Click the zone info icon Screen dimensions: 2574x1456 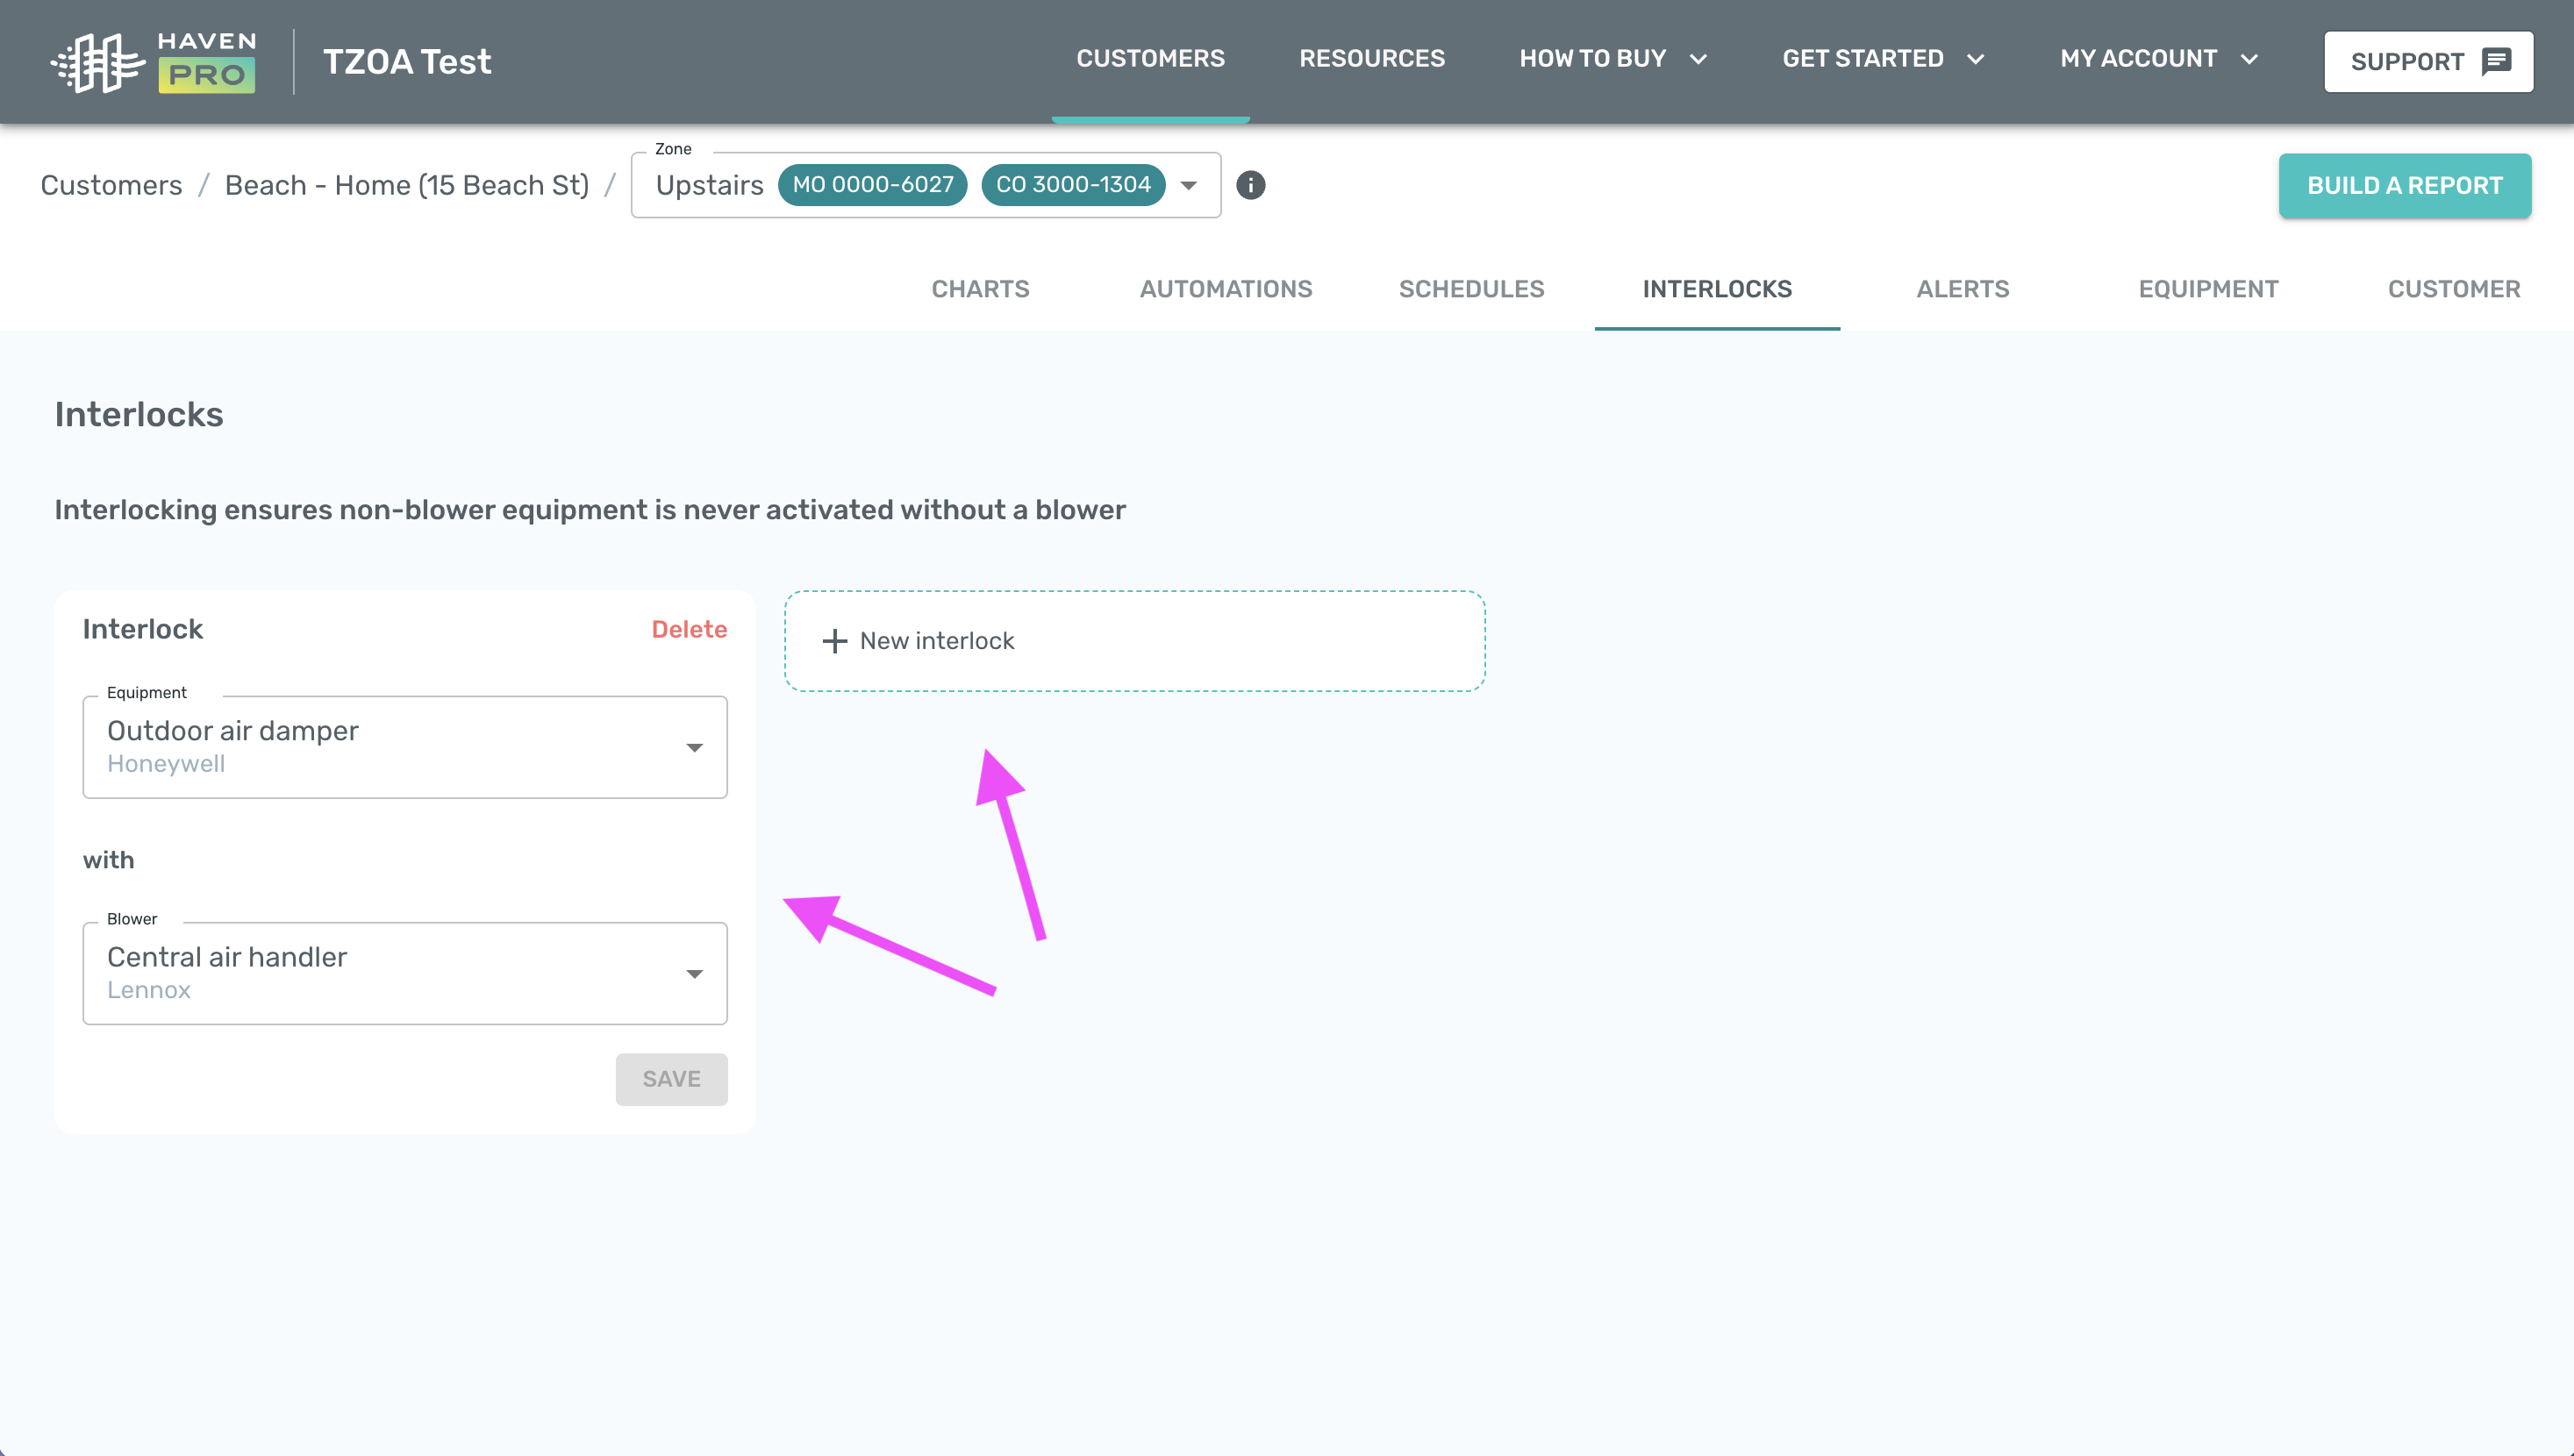tap(1250, 185)
